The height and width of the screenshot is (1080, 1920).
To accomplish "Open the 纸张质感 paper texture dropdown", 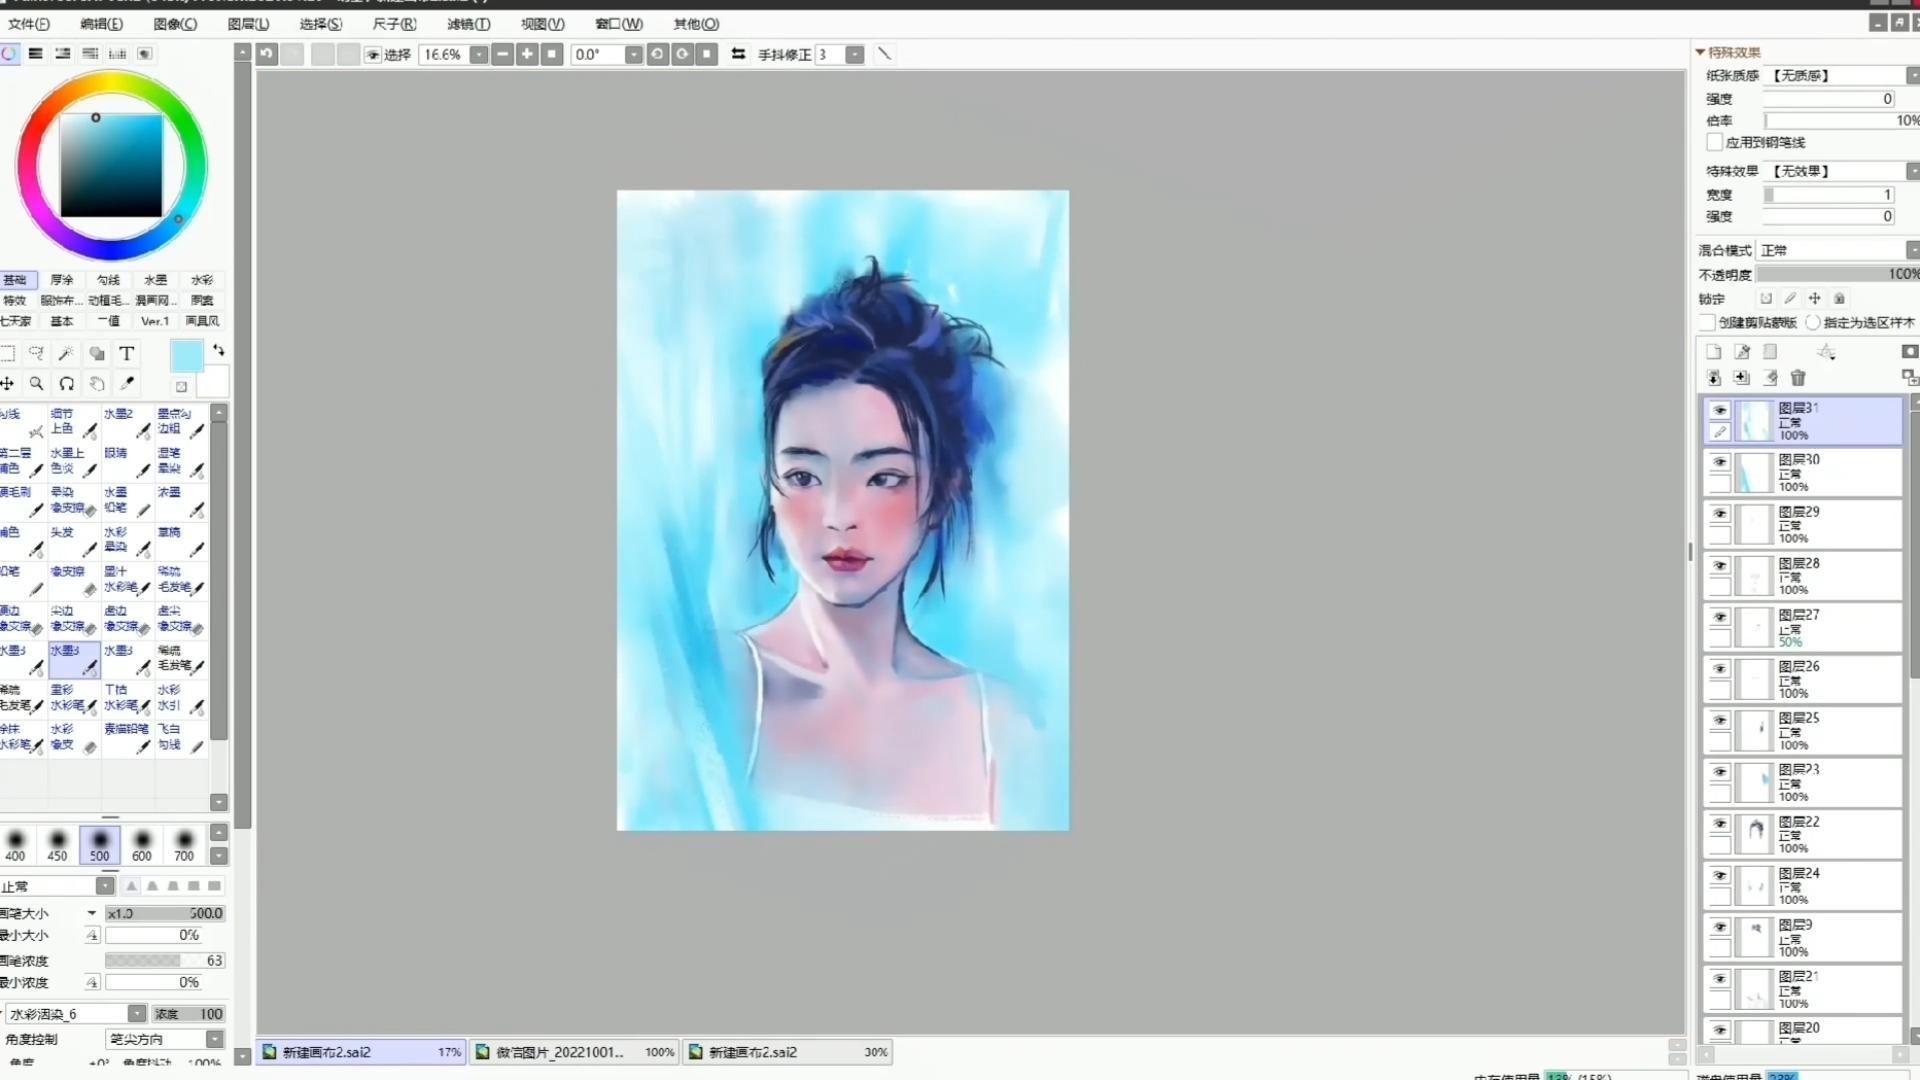I will pos(1912,75).
